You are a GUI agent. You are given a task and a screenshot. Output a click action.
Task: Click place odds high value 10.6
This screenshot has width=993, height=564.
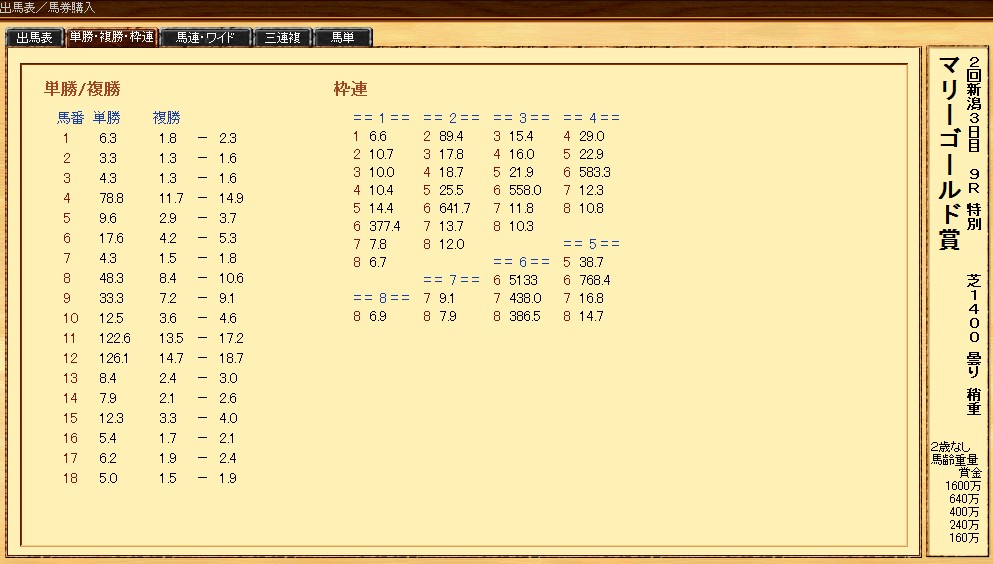231,278
